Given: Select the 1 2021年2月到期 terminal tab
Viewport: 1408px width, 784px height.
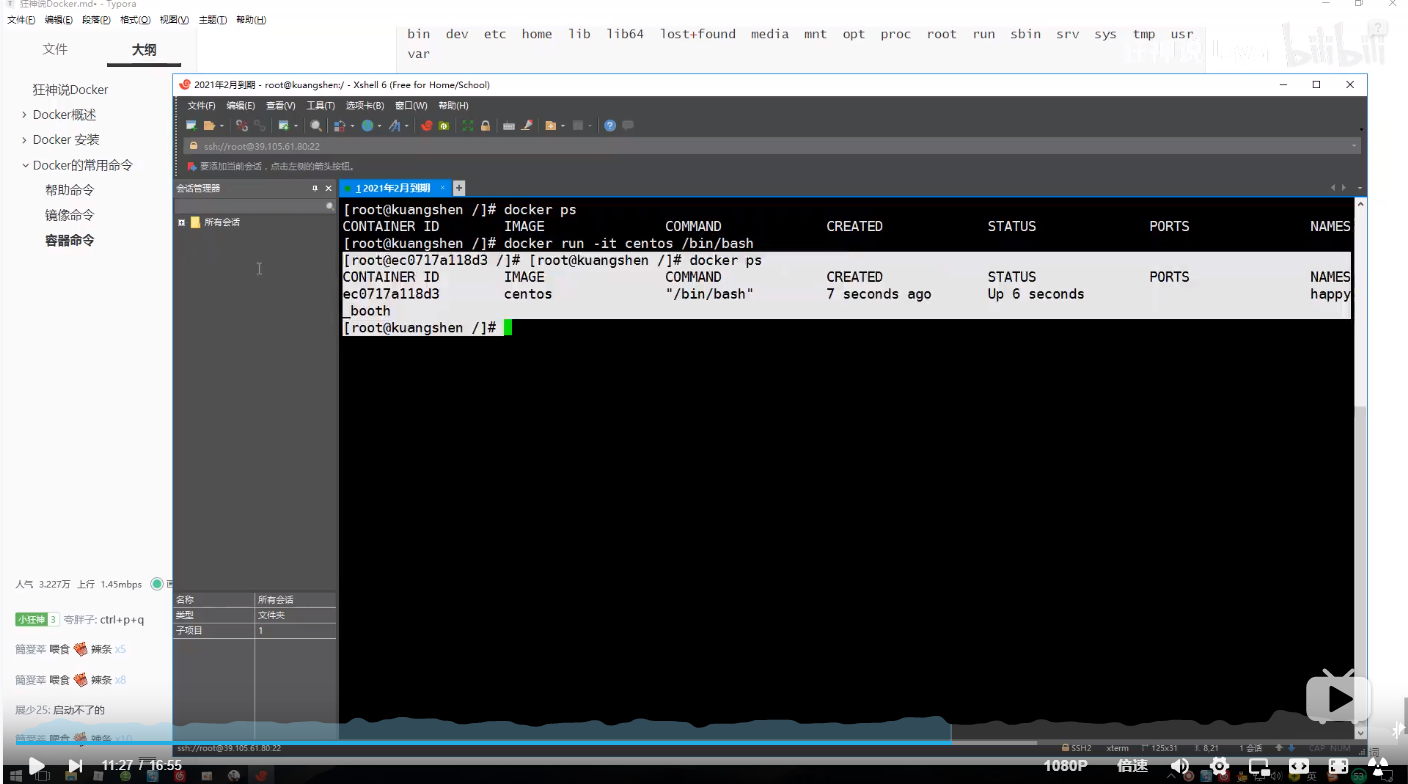Looking at the screenshot, I should pyautogui.click(x=395, y=188).
